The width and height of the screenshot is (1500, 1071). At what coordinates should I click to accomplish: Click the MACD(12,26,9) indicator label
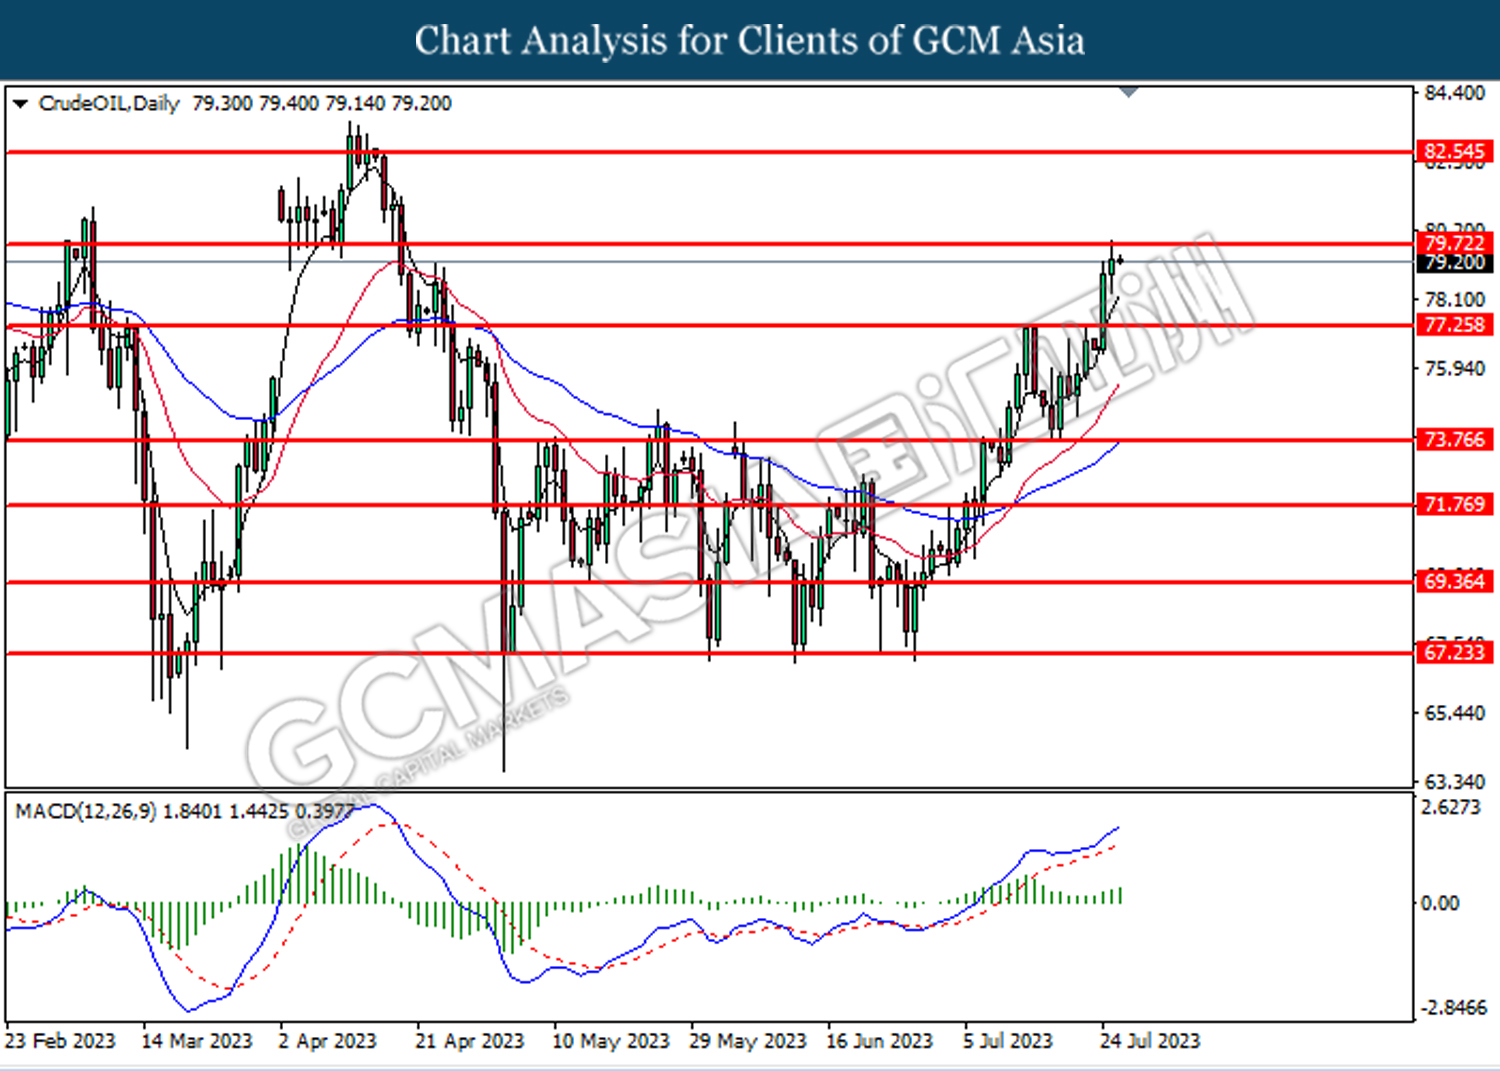(x=86, y=811)
